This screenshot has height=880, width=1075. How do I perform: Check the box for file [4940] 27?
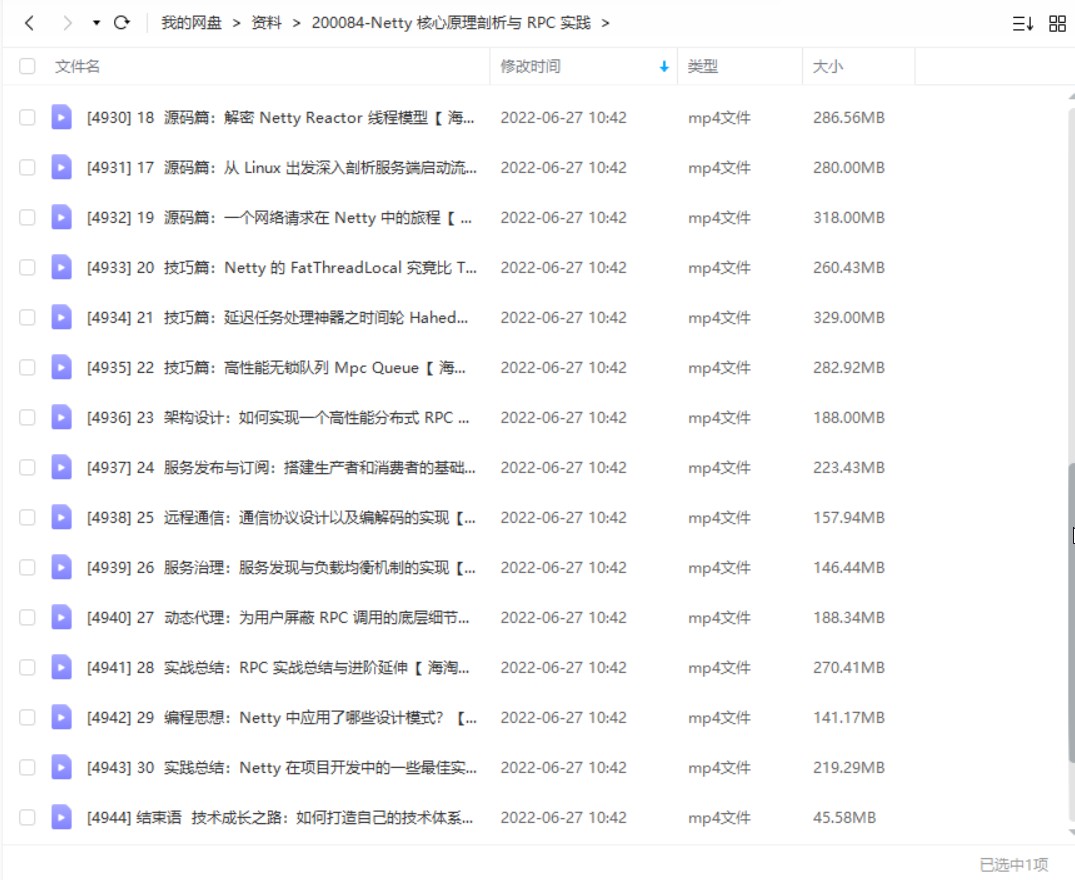point(27,618)
